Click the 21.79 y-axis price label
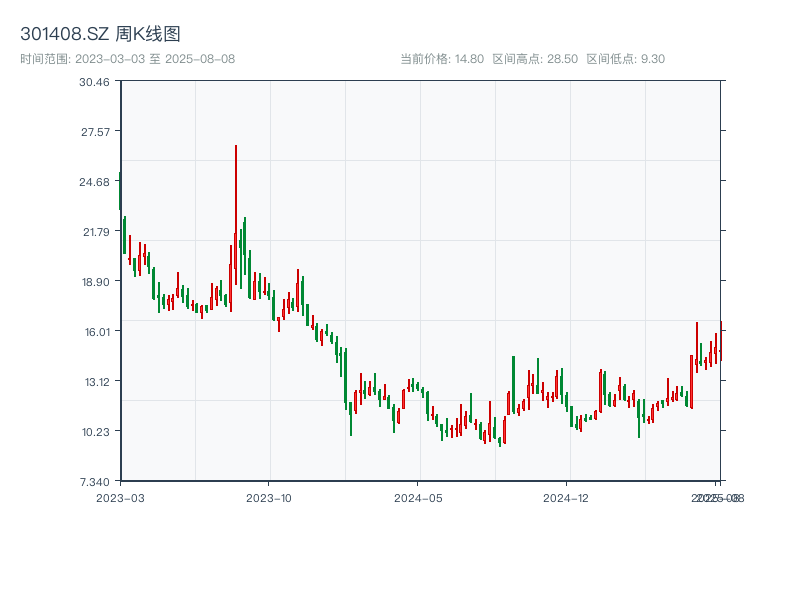Viewport: 800px width, 600px height. [95, 231]
